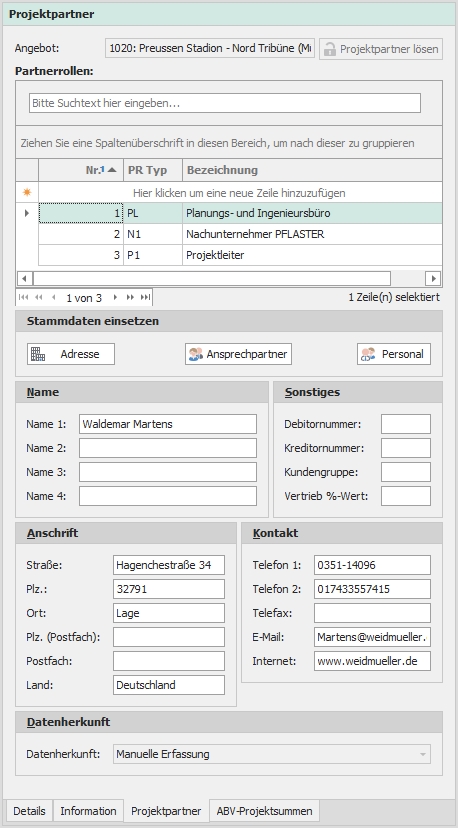Click the grid scrollbar left arrow
The height and width of the screenshot is (828, 458).
point(24,278)
